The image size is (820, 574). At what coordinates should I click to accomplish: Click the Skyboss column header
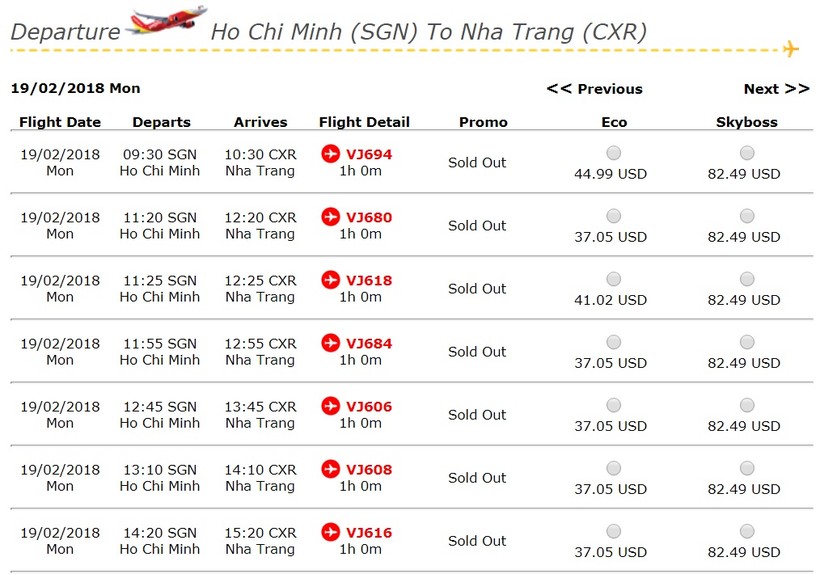click(x=746, y=122)
